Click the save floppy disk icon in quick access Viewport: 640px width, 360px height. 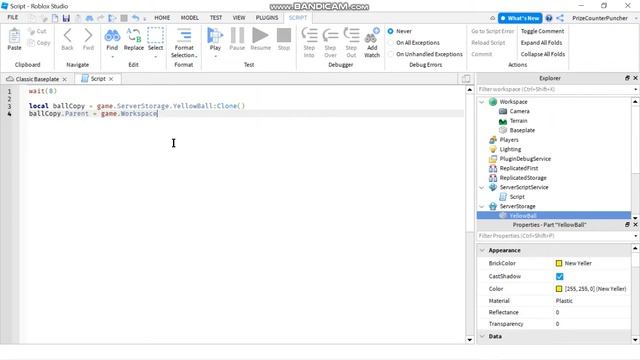coord(66,18)
